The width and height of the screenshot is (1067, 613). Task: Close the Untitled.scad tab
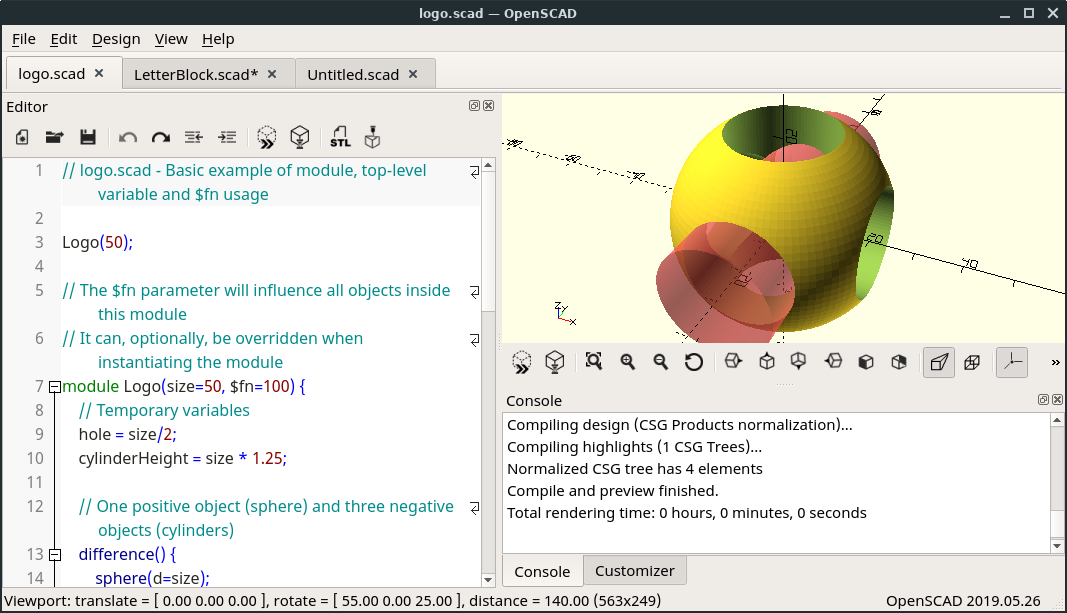[x=413, y=74]
